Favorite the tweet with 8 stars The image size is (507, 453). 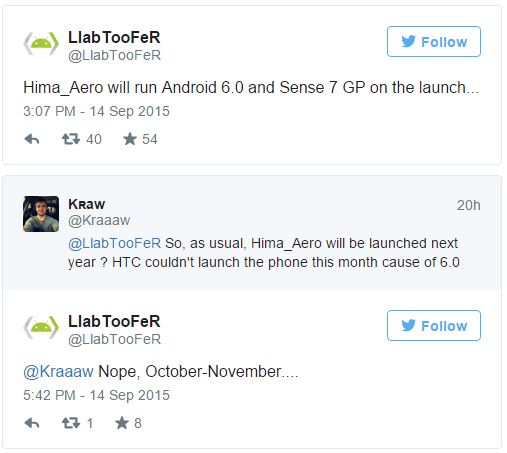122,423
